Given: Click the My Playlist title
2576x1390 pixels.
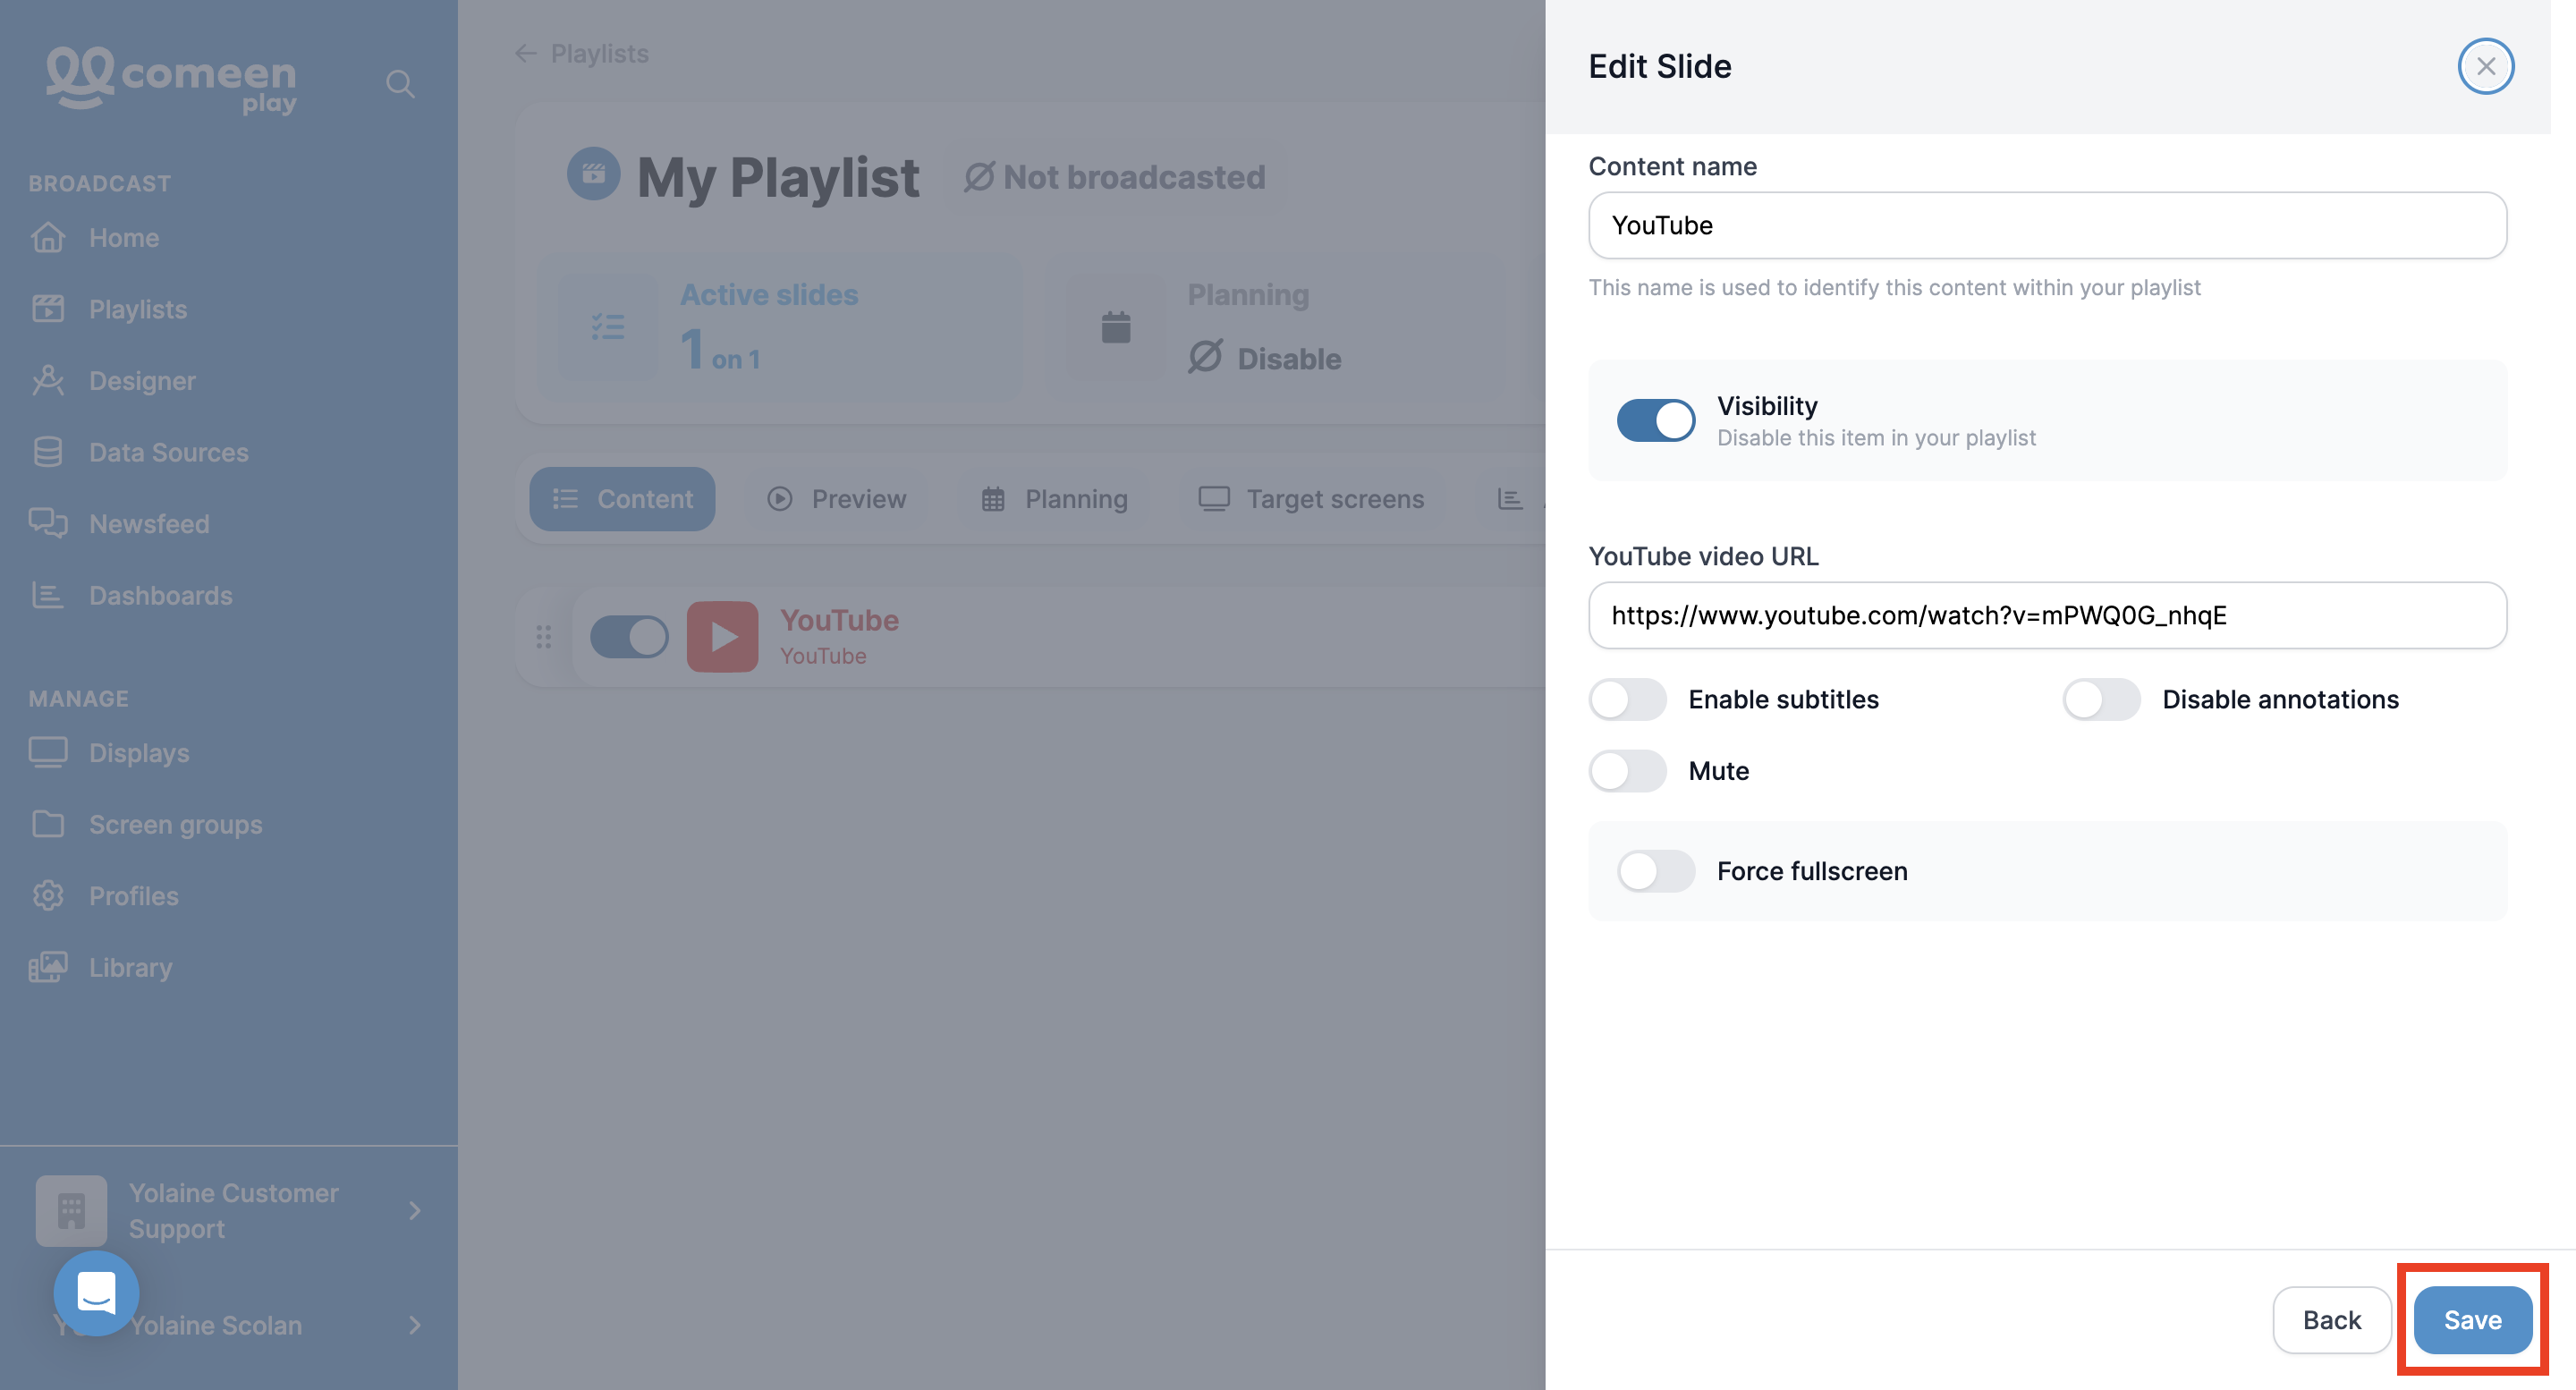Looking at the screenshot, I should coord(778,177).
